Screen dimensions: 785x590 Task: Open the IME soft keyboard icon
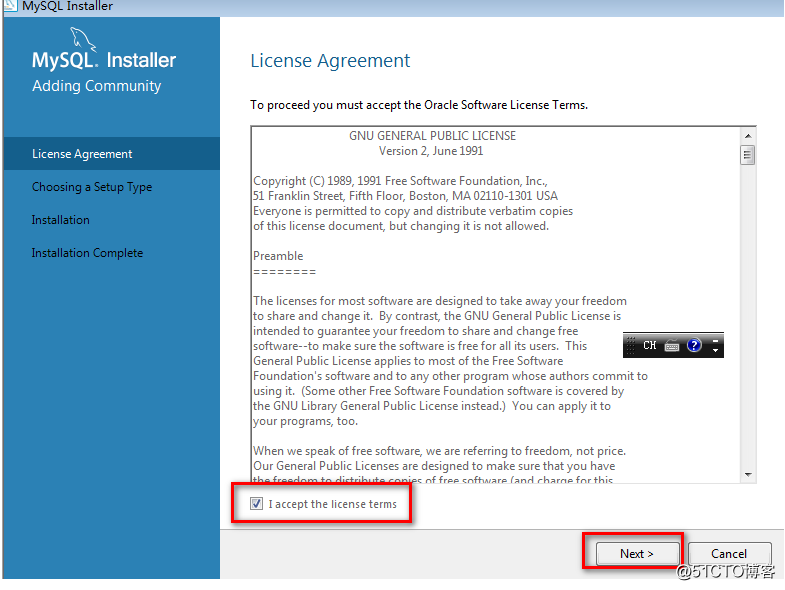672,345
